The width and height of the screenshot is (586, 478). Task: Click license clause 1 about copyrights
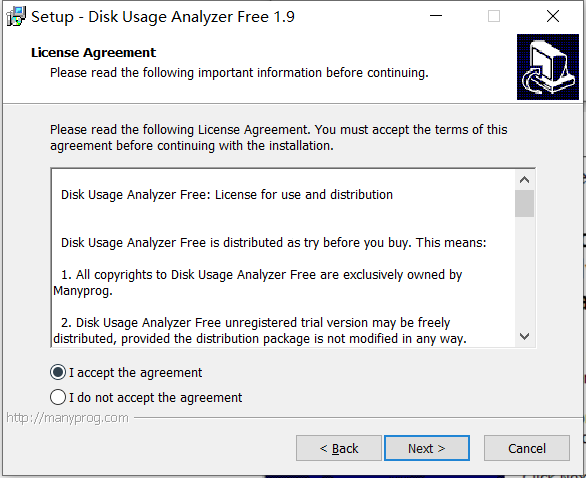[258, 283]
